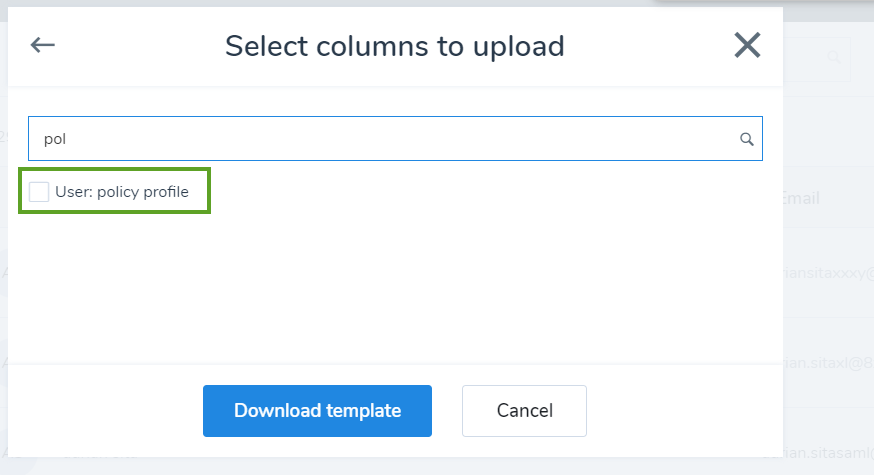This screenshot has height=475, width=874.
Task: Click the word 'template' on blue button
Action: [363, 411]
